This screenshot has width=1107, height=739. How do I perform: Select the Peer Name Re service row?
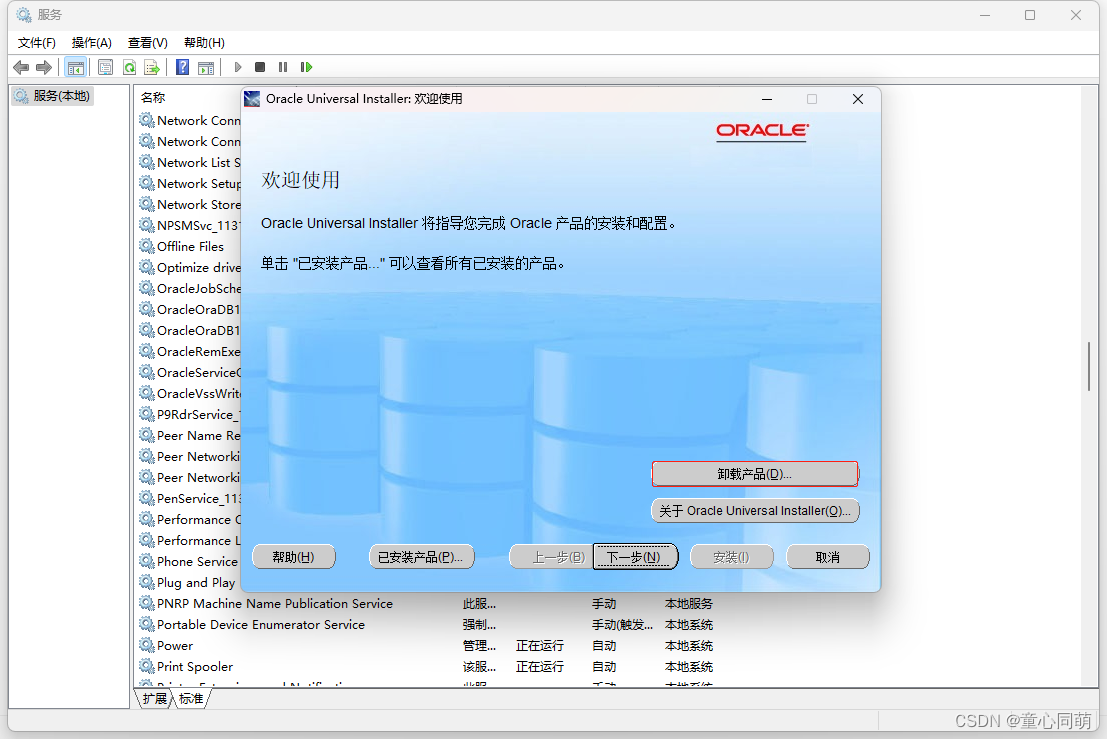pos(198,435)
